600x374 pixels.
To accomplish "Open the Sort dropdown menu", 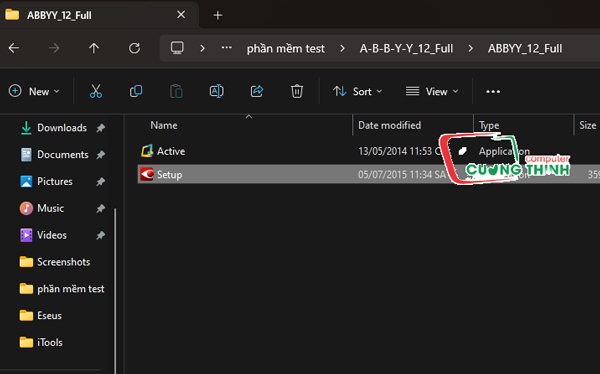I will click(x=357, y=91).
